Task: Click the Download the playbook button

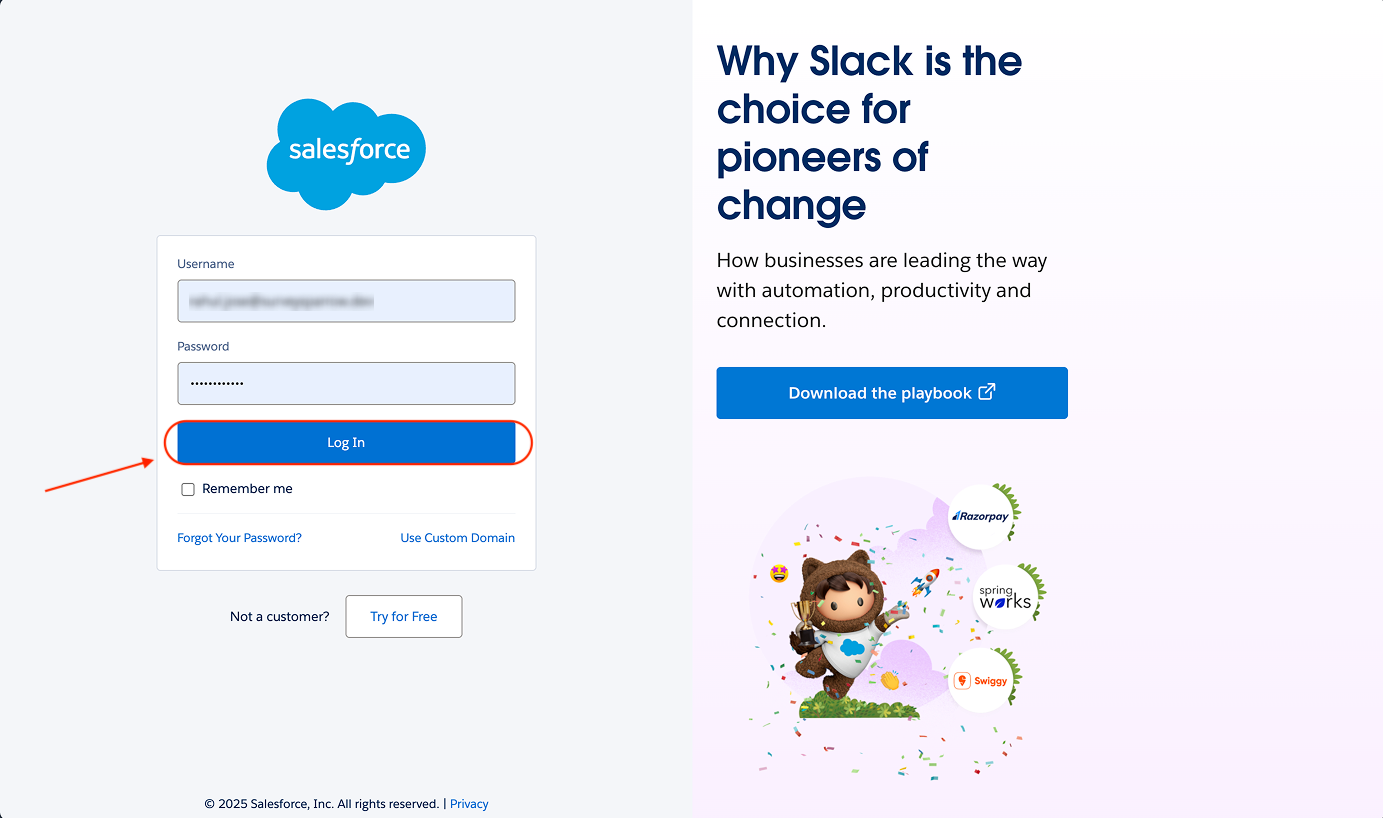Action: click(880, 393)
